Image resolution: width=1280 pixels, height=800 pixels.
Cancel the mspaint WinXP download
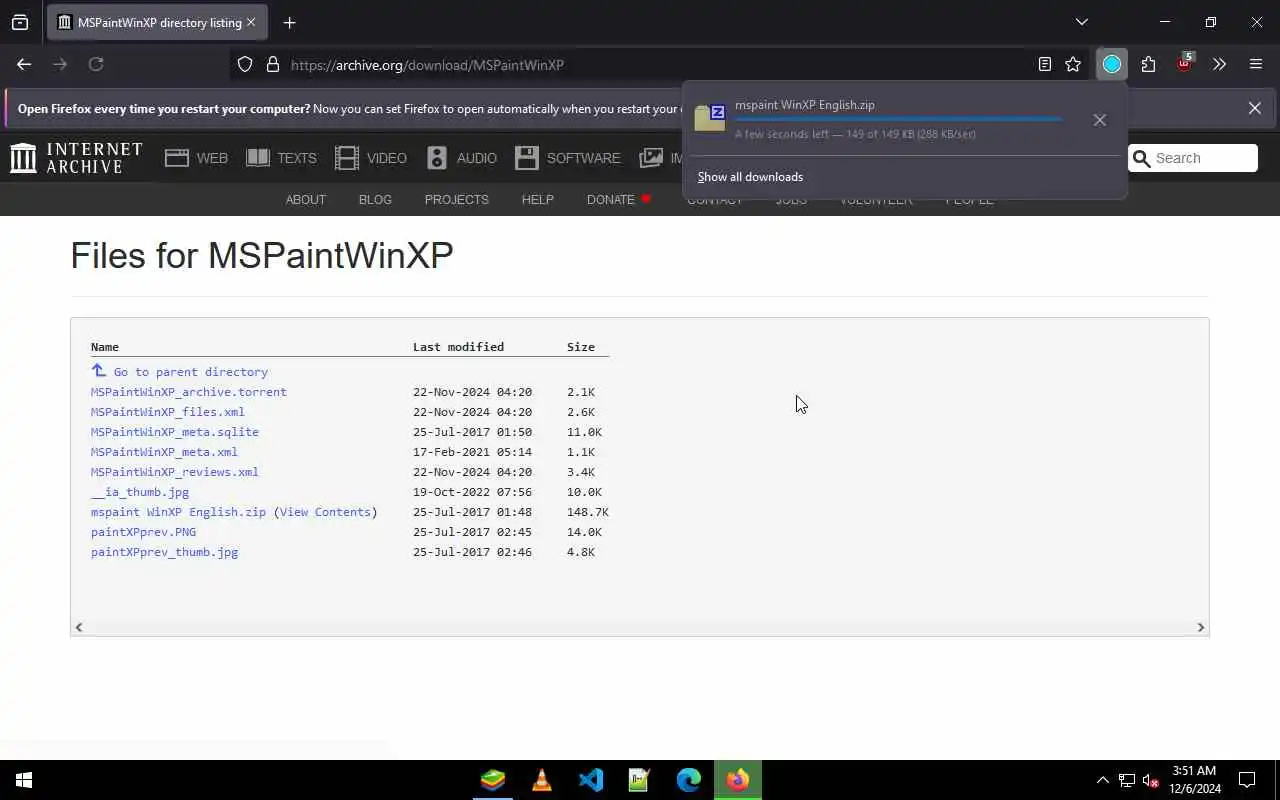pos(1100,120)
